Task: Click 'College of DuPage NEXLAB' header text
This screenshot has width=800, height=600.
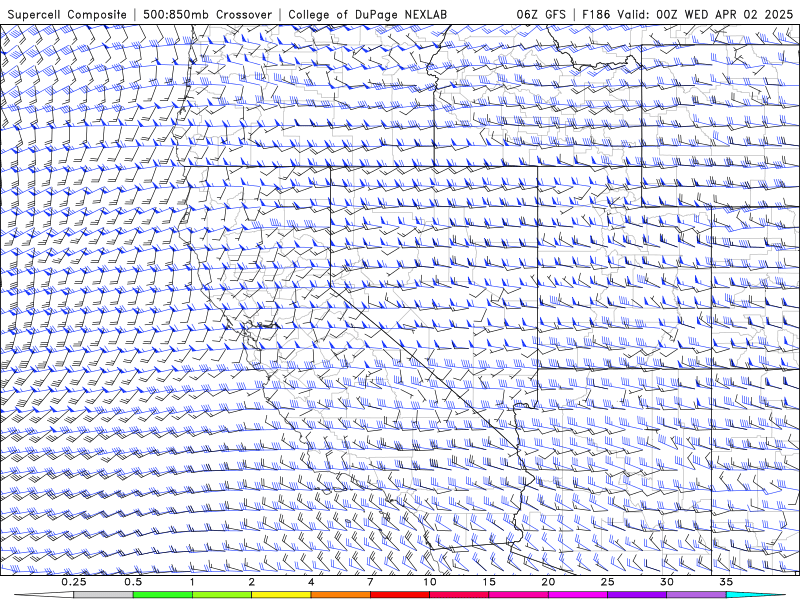Action: [x=367, y=14]
